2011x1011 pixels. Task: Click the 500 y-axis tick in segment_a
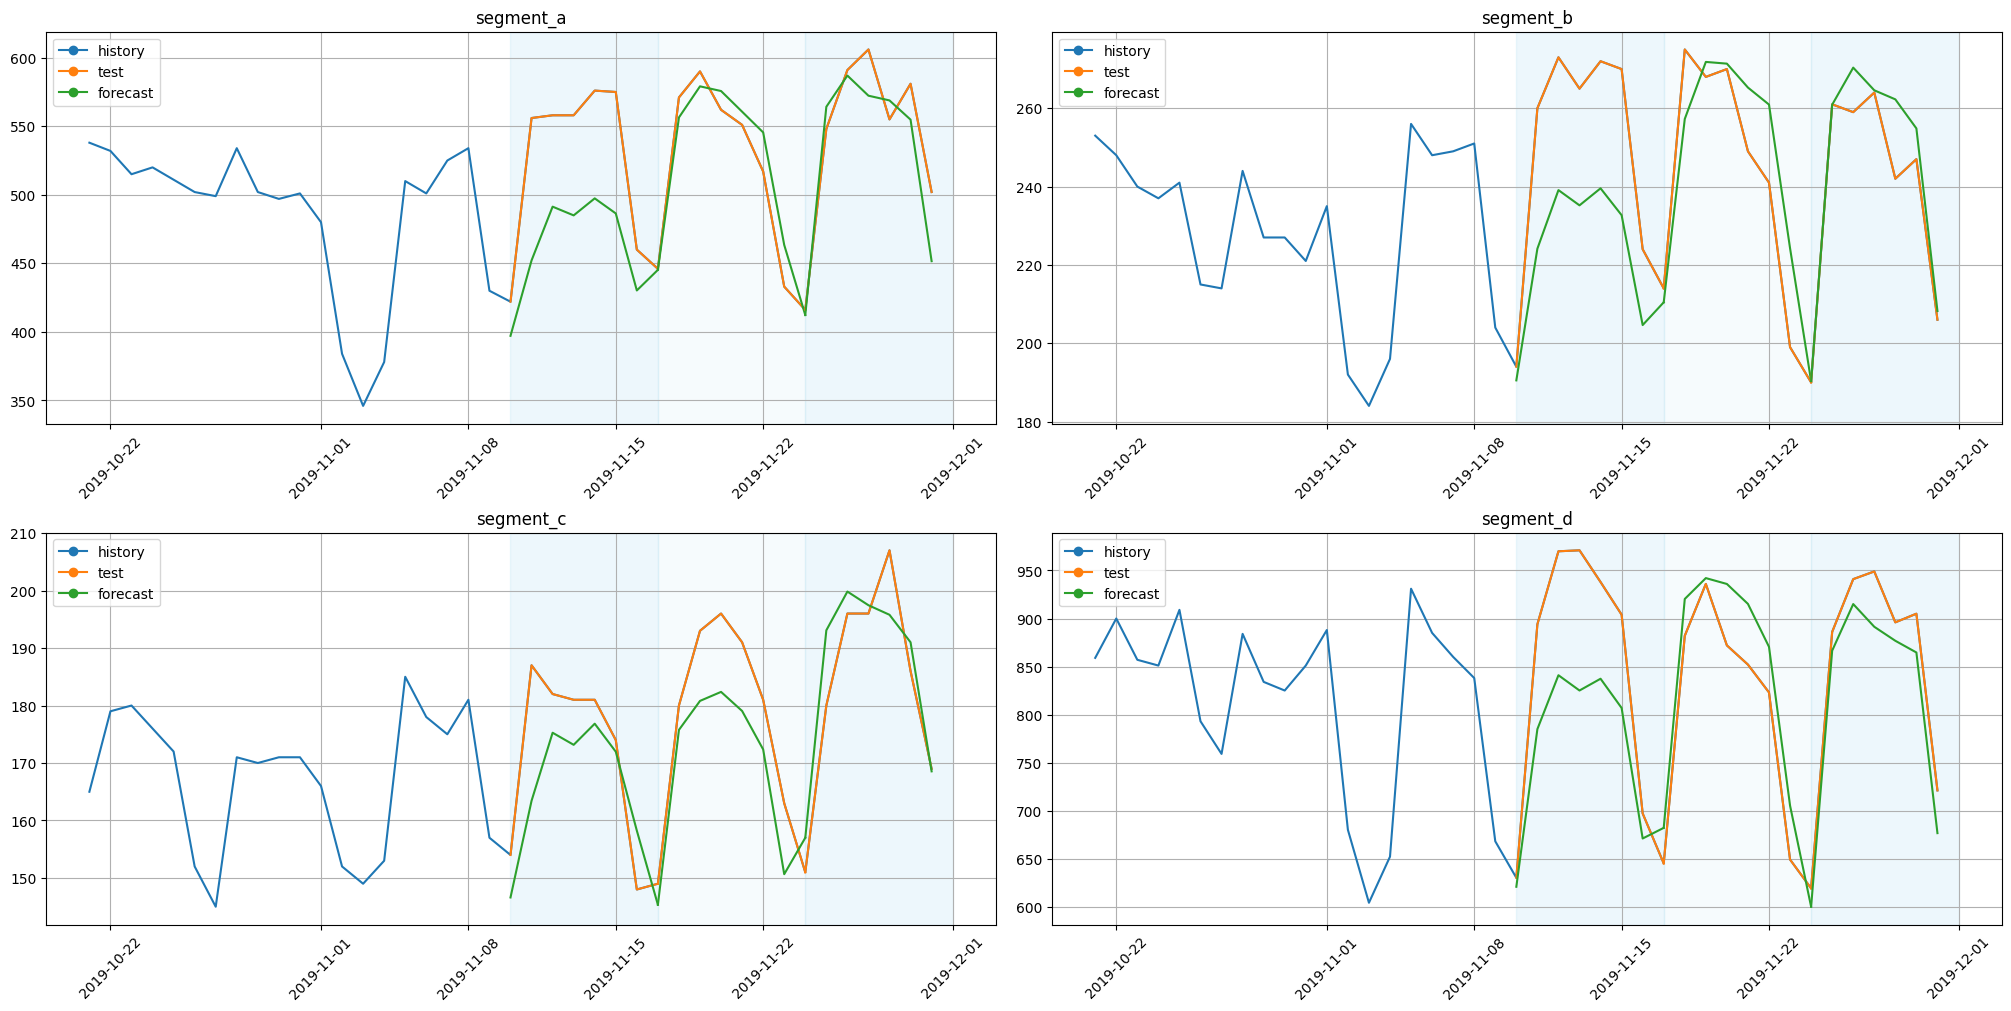(25, 195)
